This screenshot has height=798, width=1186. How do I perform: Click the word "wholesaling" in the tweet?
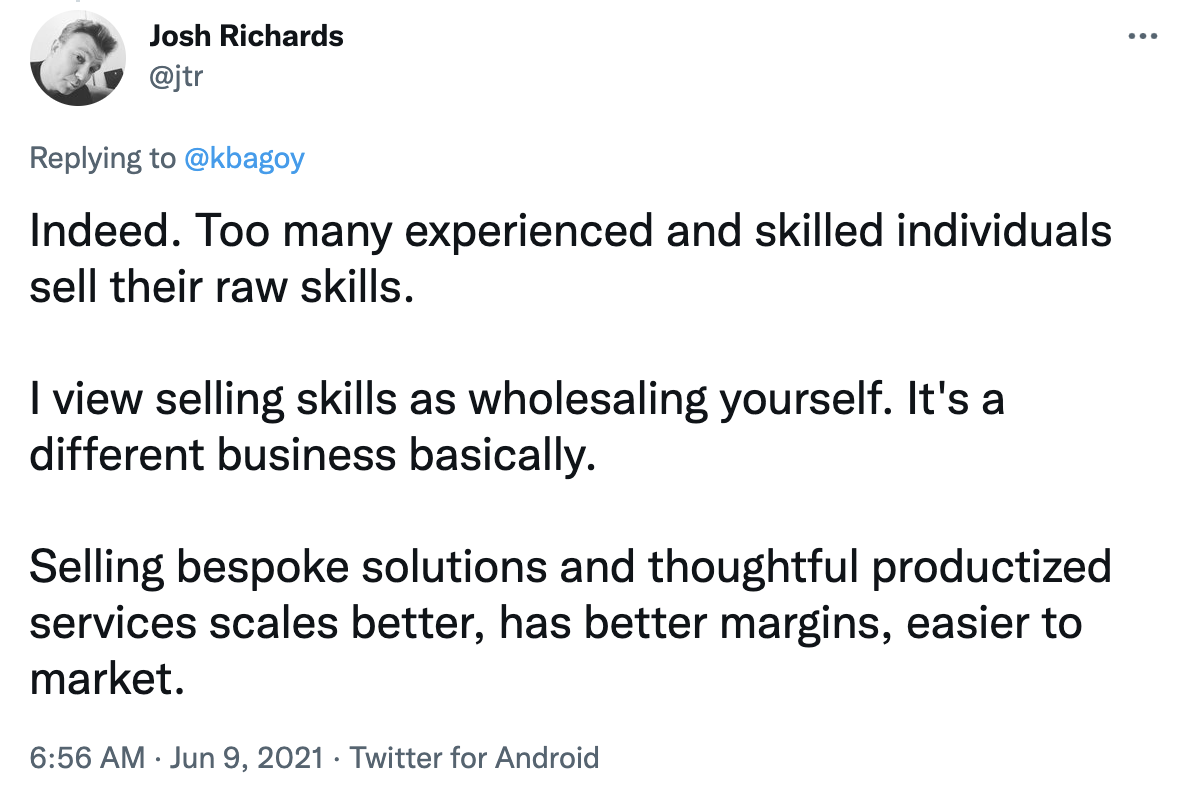point(588,399)
